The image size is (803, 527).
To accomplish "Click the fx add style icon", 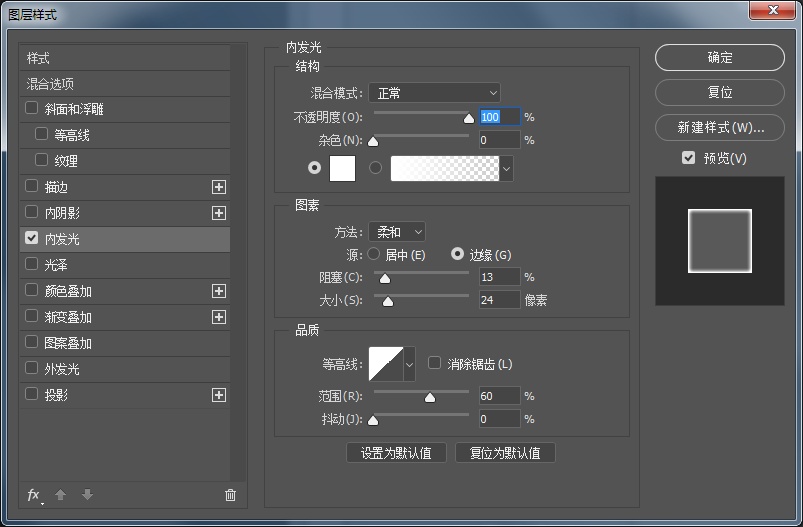I will [x=34, y=495].
